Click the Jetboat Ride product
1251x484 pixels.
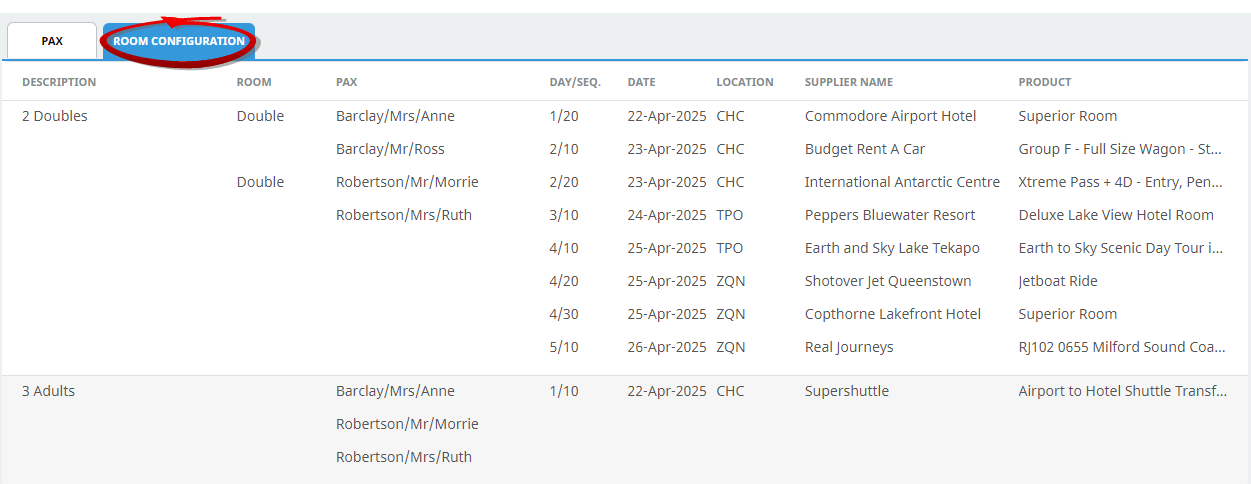point(1058,281)
